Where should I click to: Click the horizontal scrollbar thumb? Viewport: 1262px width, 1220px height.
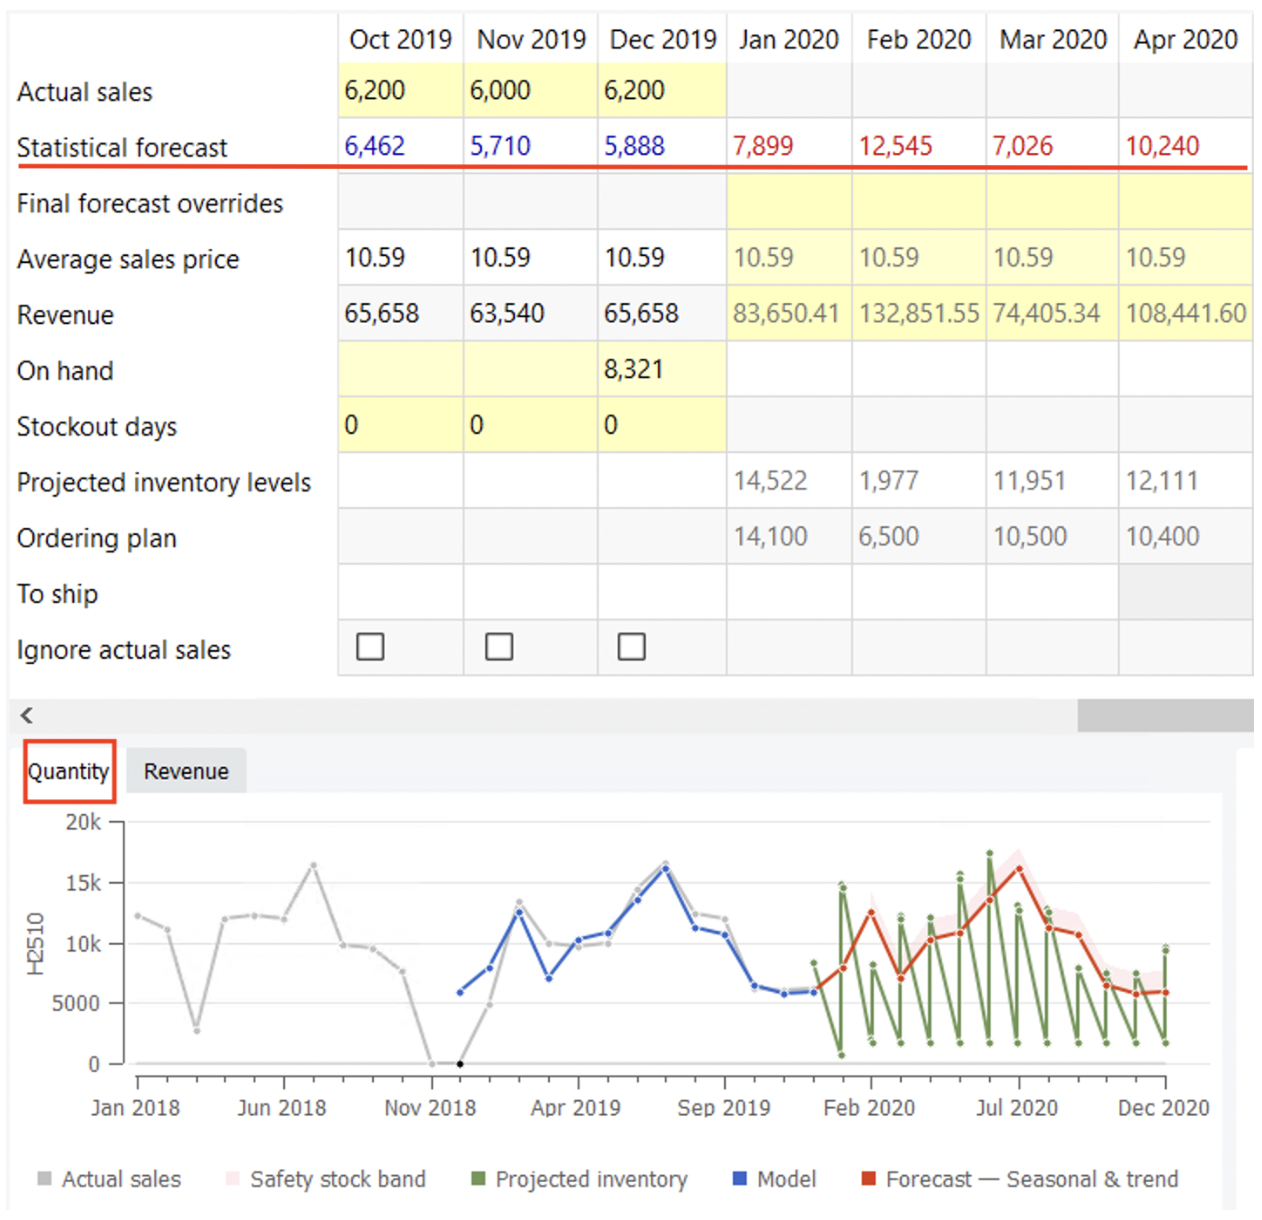click(1164, 715)
